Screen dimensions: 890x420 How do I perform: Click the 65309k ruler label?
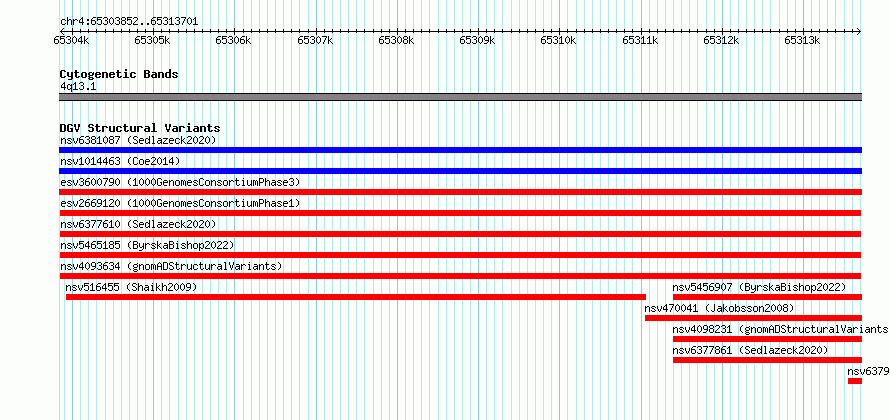[x=478, y=40]
